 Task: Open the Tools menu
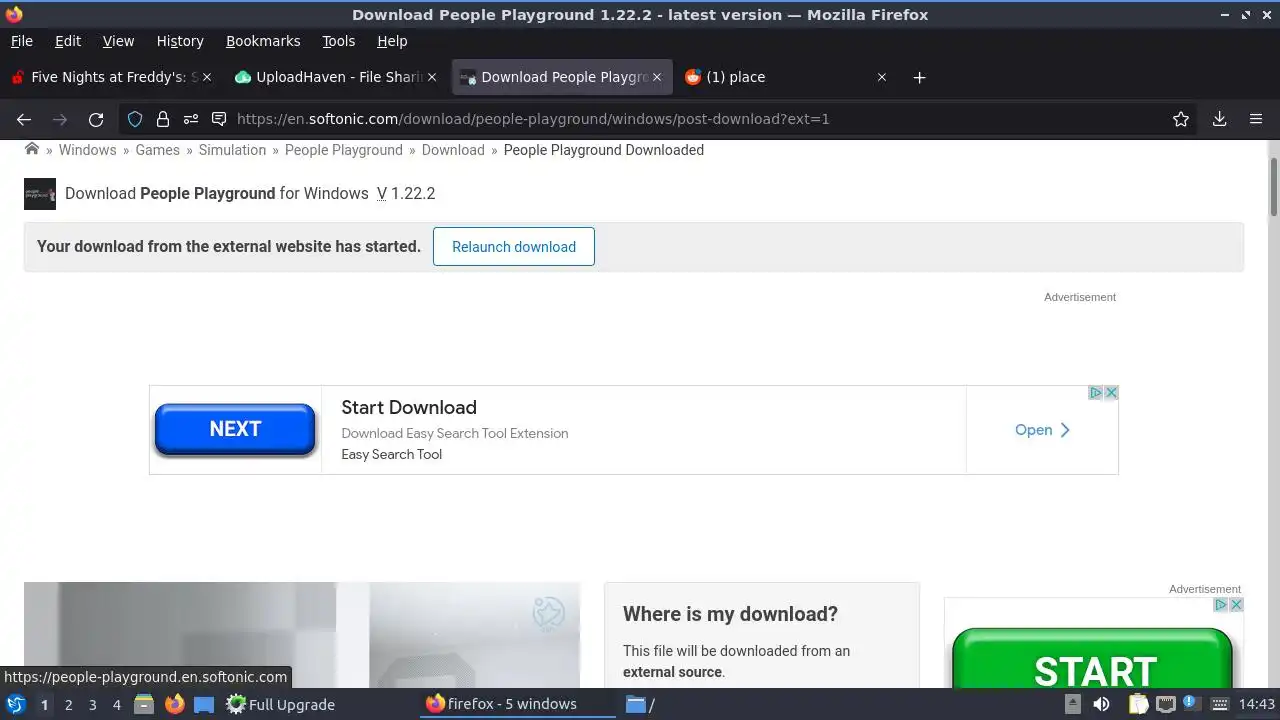pyautogui.click(x=339, y=41)
